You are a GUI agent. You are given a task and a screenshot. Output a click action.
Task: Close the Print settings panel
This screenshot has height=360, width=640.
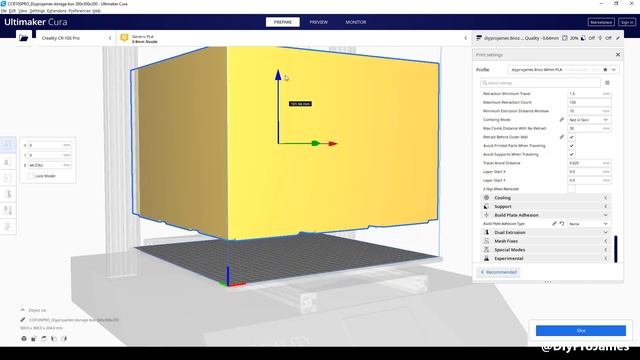(x=618, y=55)
